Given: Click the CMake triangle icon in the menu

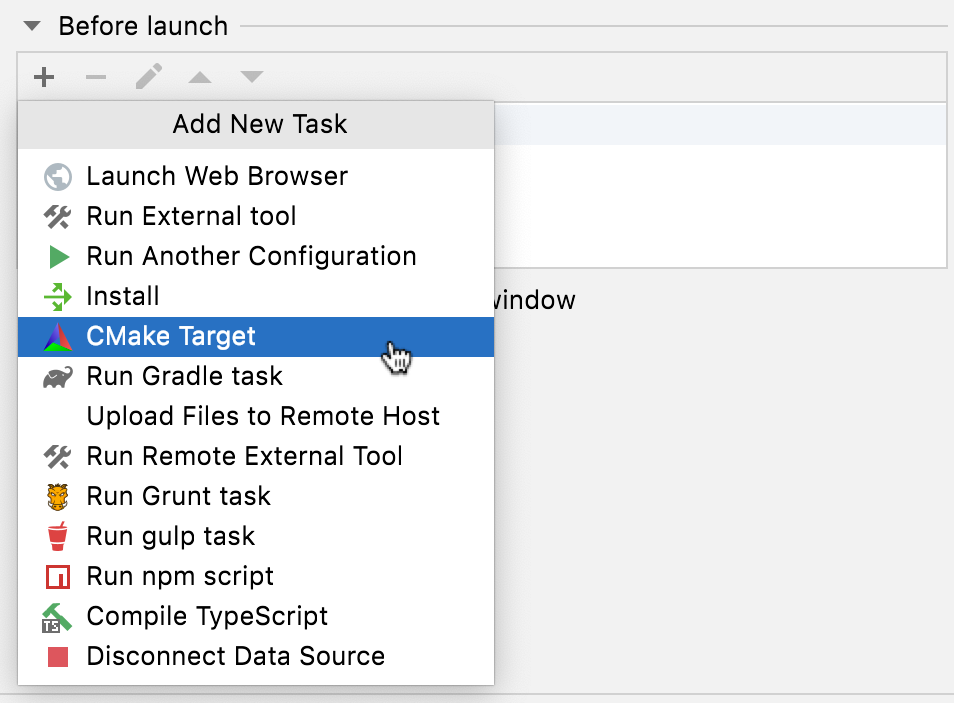Looking at the screenshot, I should (x=57, y=337).
